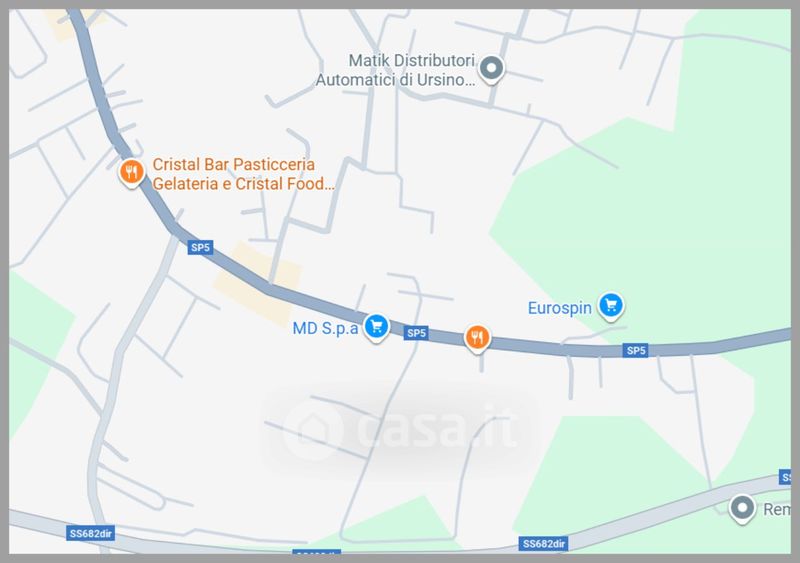Select the MD S.p.a shopping cart marker
Viewport: 800px width, 563px height.
377,327
